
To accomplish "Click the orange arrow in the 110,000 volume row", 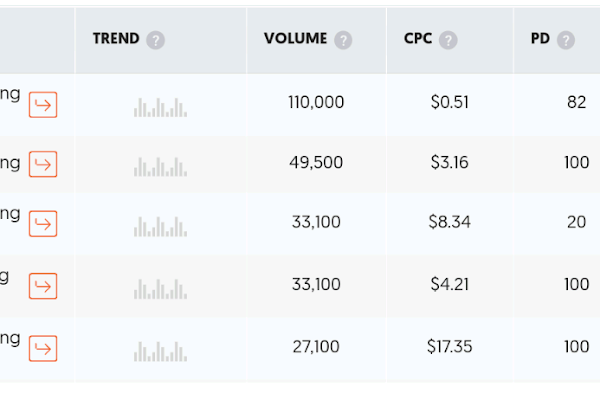I will (43, 104).
